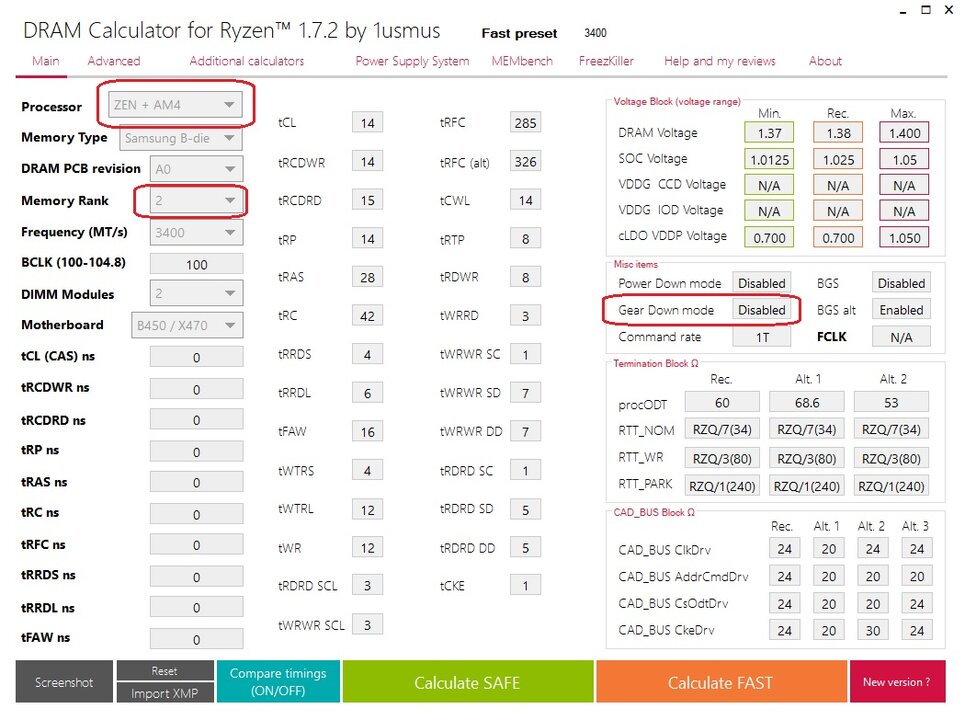Switch to the MEMbench tab
965x720 pixels.
click(522, 61)
